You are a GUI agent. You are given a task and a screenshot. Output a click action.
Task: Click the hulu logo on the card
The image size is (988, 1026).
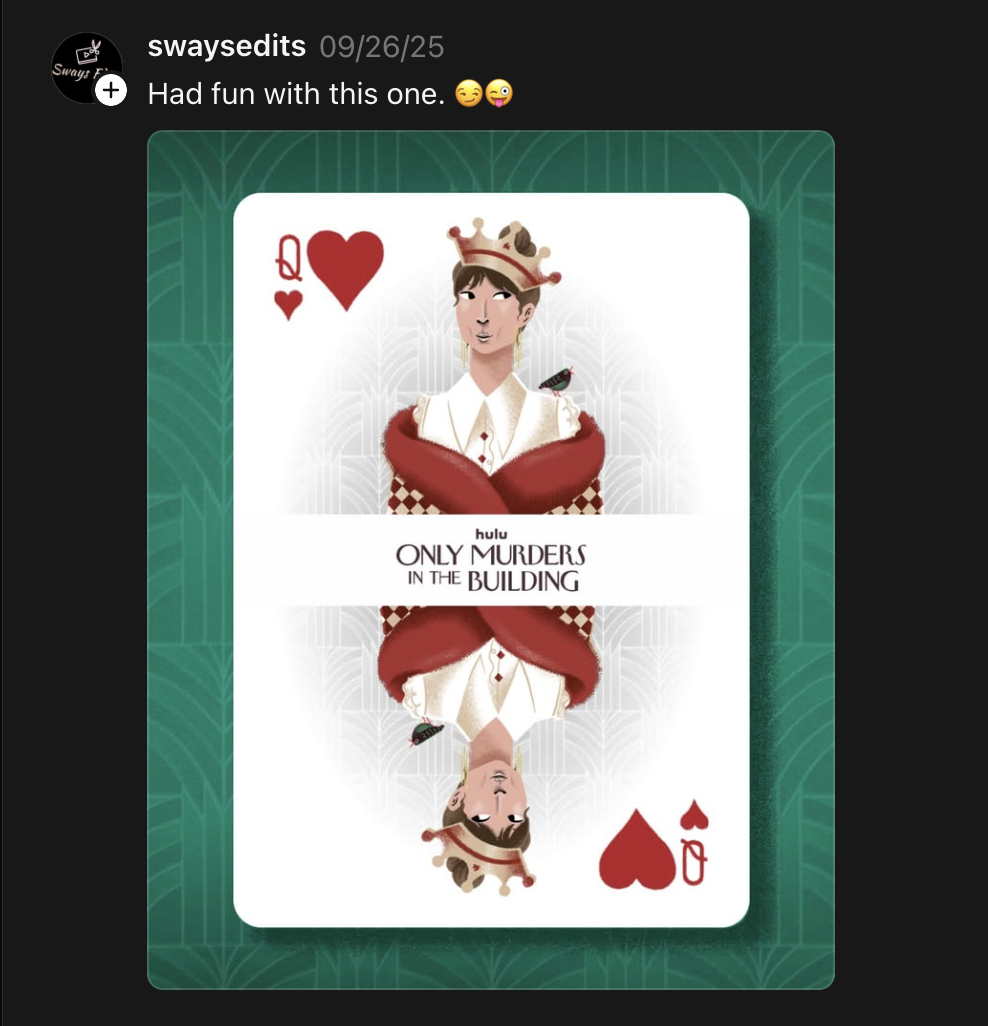[491, 535]
